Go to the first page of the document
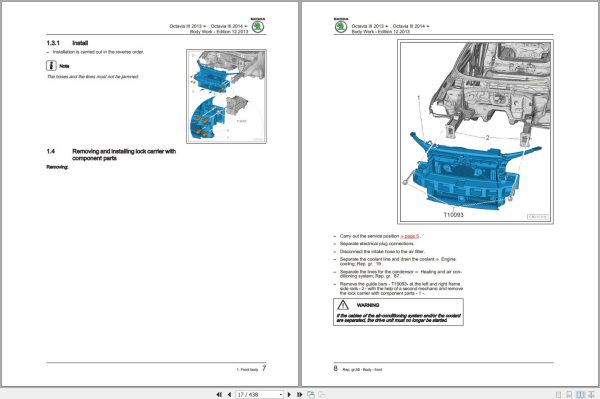Viewport: 600px width, 399px height. 219,394
